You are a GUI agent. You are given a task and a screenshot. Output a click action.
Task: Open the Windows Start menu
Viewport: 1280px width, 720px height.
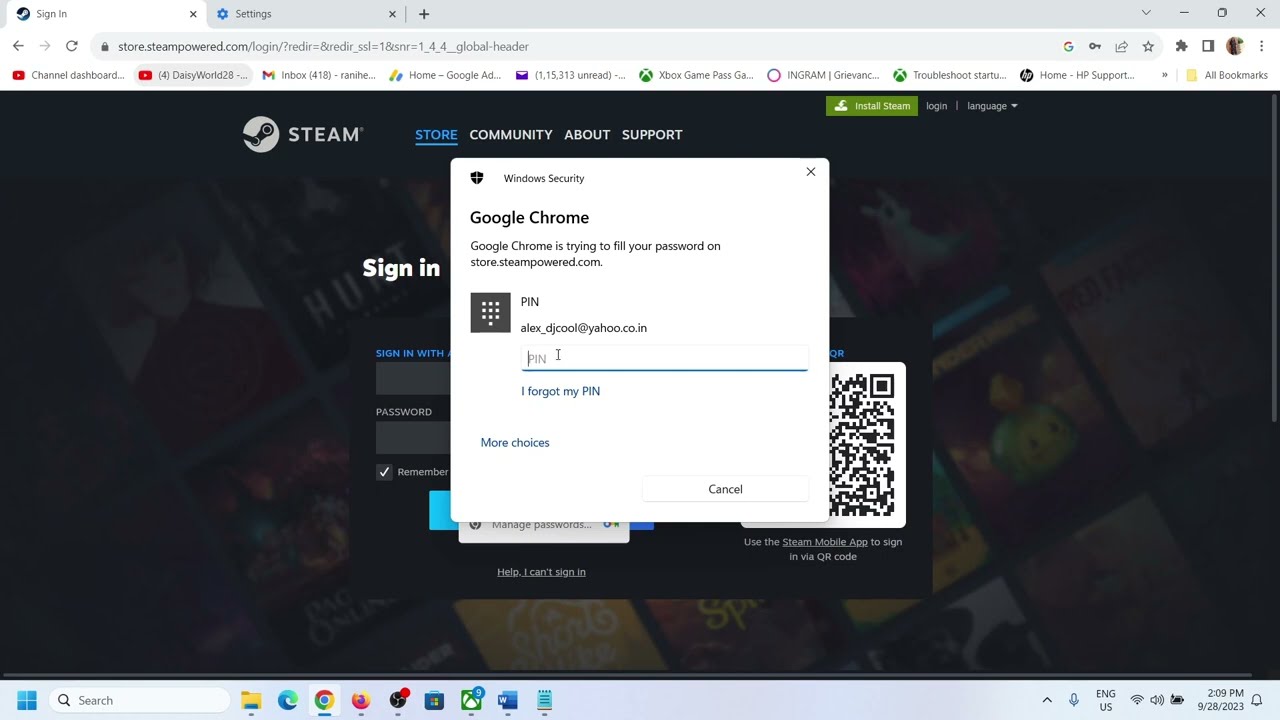click(x=27, y=700)
